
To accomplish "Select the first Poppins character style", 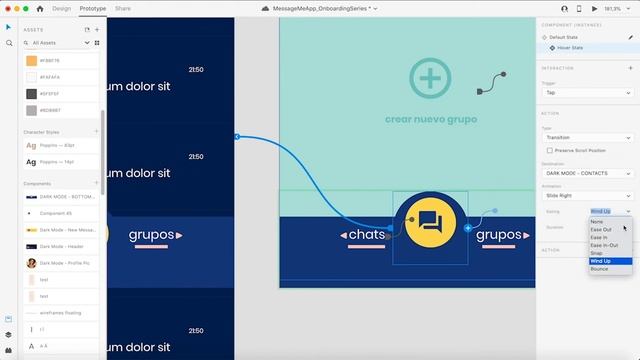I will pos(61,145).
